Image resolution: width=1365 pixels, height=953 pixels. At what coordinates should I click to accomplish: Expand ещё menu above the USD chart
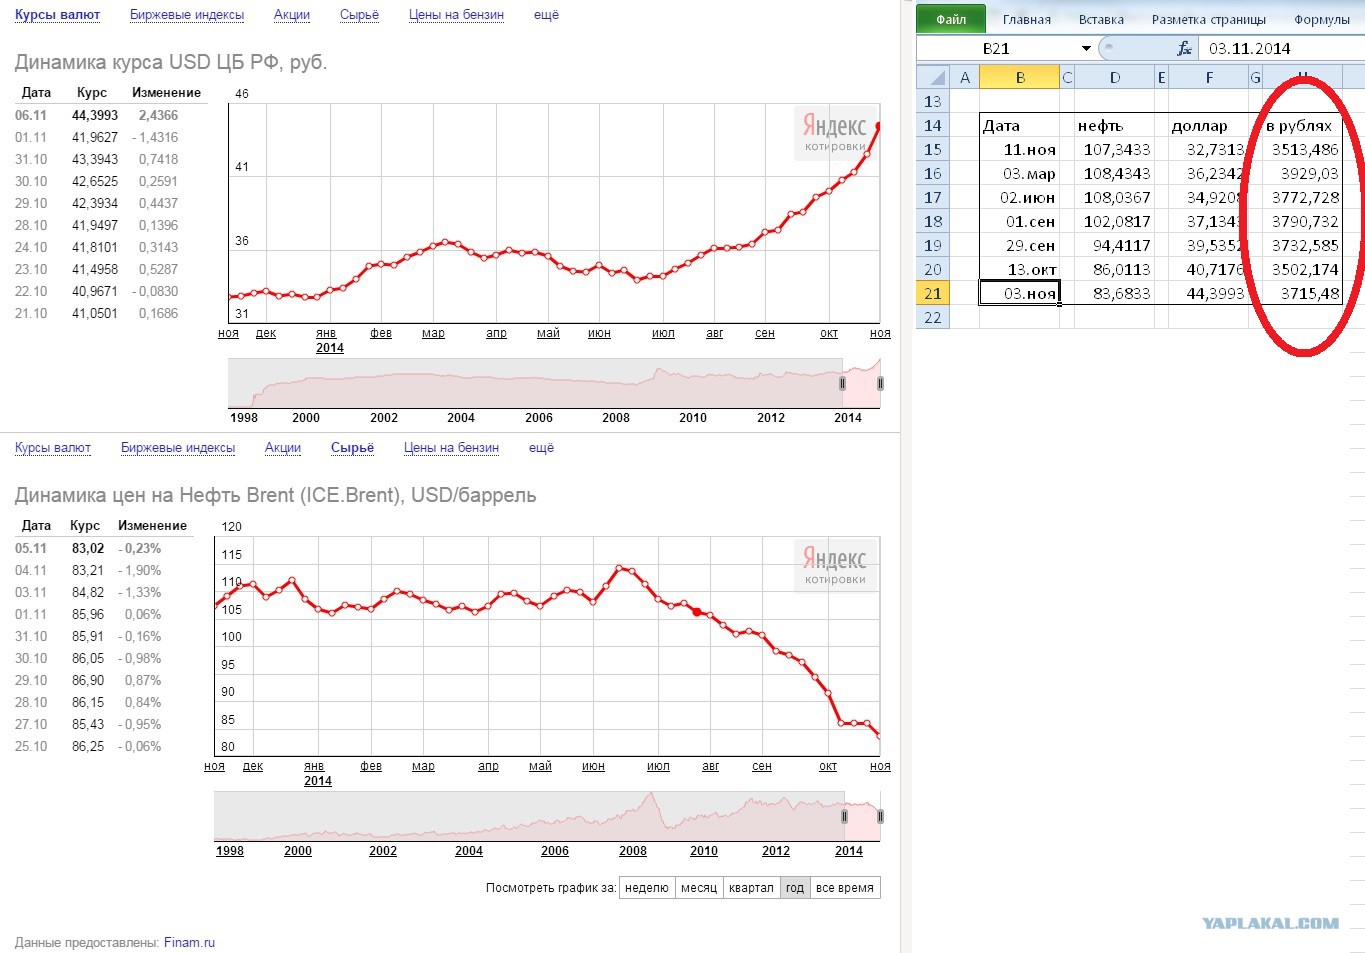coord(546,15)
